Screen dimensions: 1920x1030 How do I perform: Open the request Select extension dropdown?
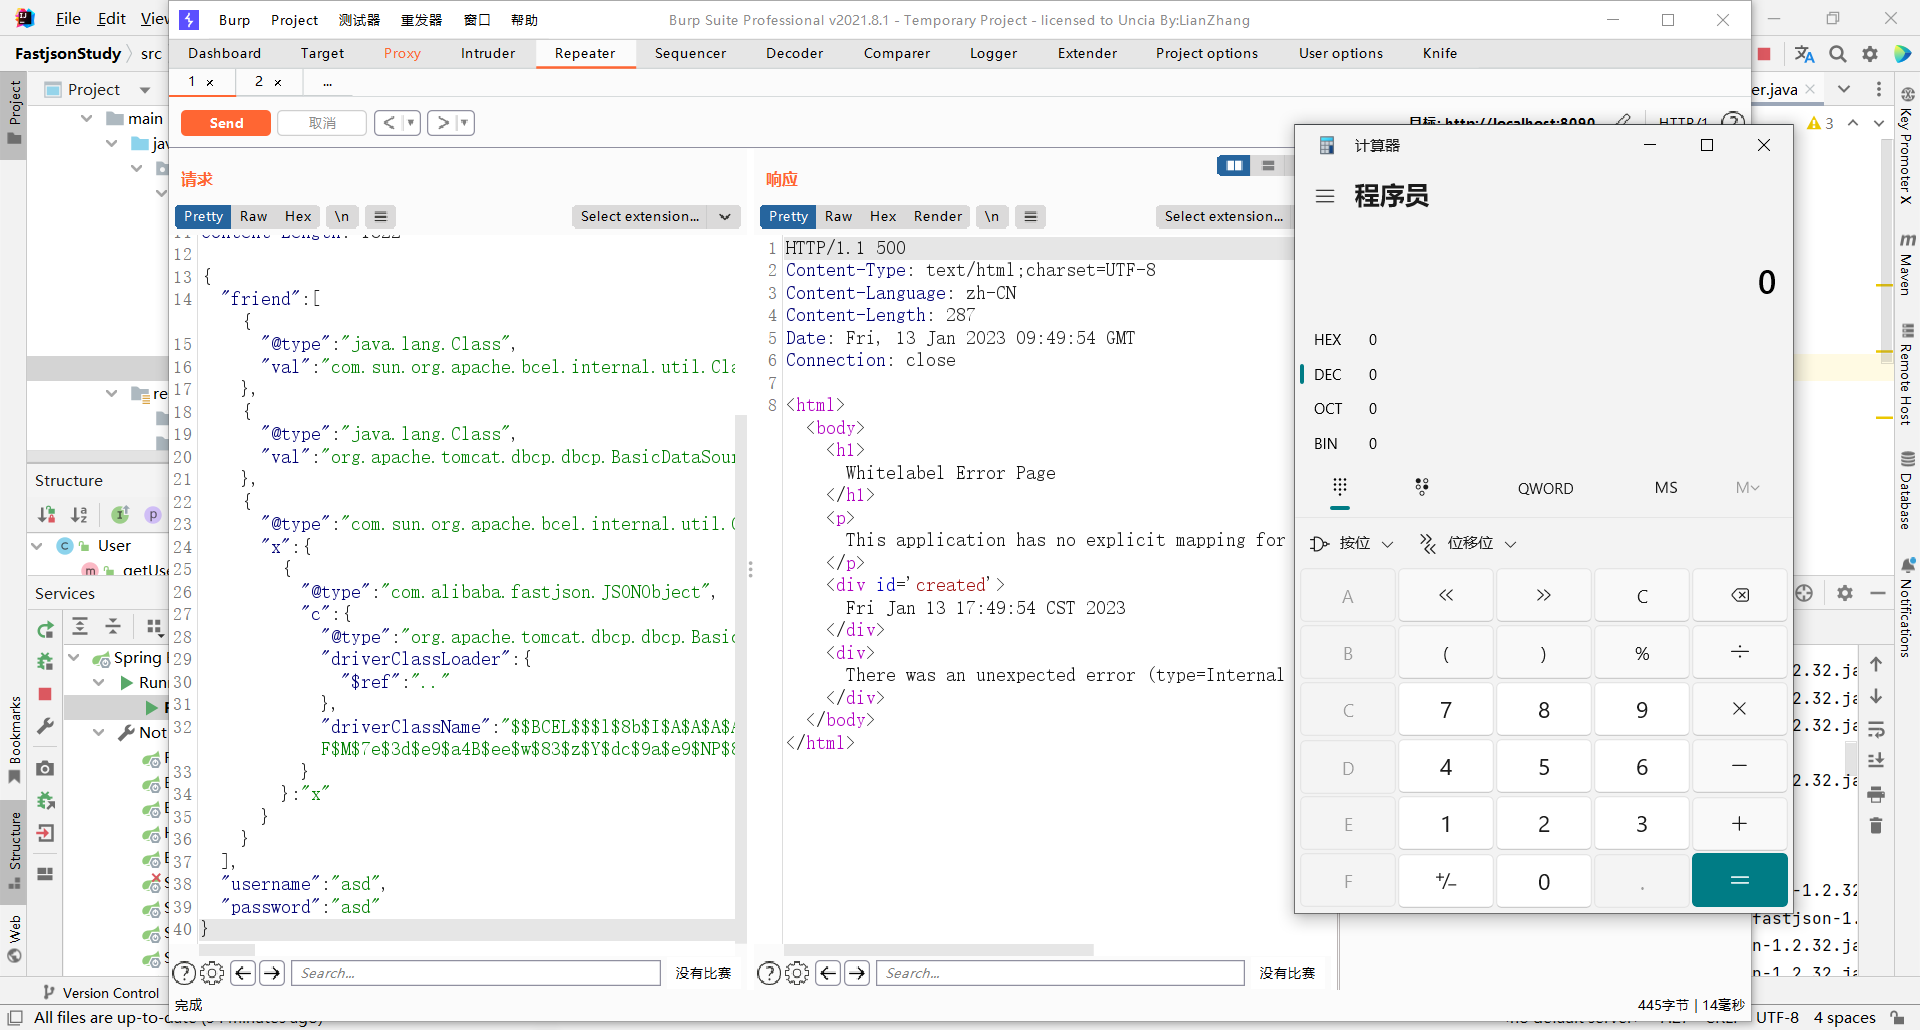pyautogui.click(x=656, y=216)
